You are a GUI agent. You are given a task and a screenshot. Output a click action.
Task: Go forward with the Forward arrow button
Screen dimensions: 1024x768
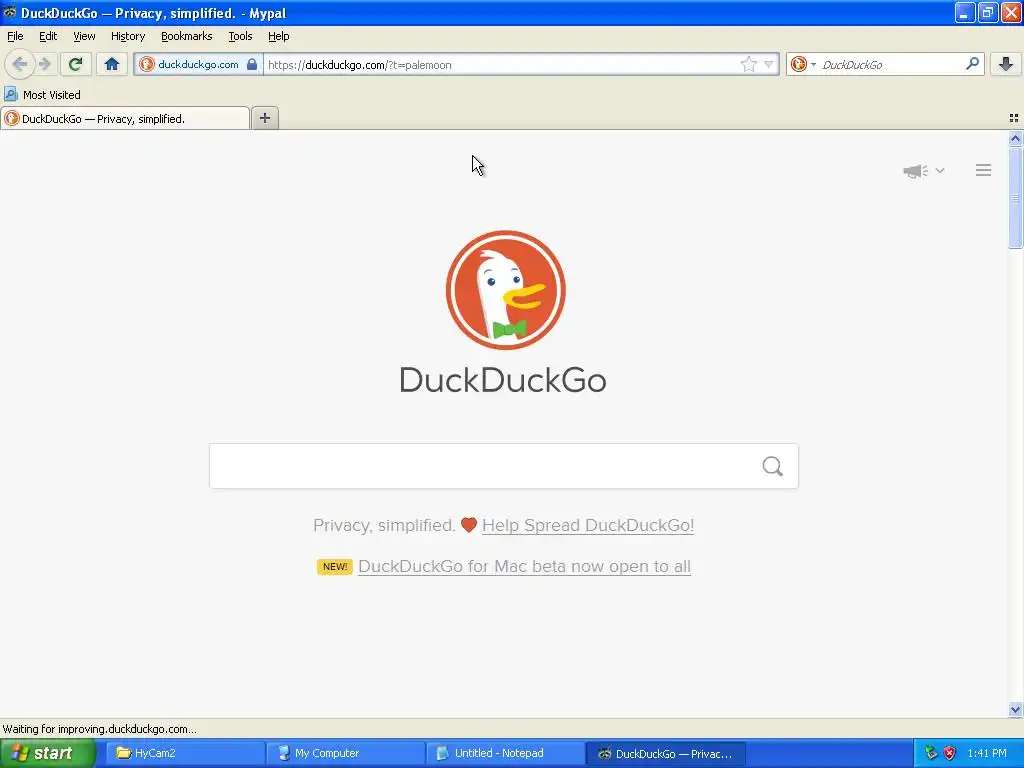44,64
